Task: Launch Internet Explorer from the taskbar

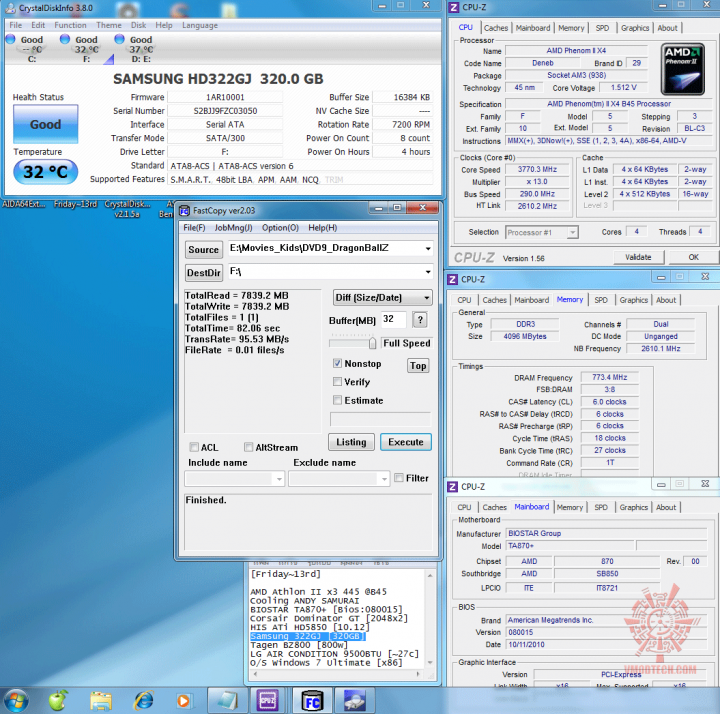Action: 143,701
